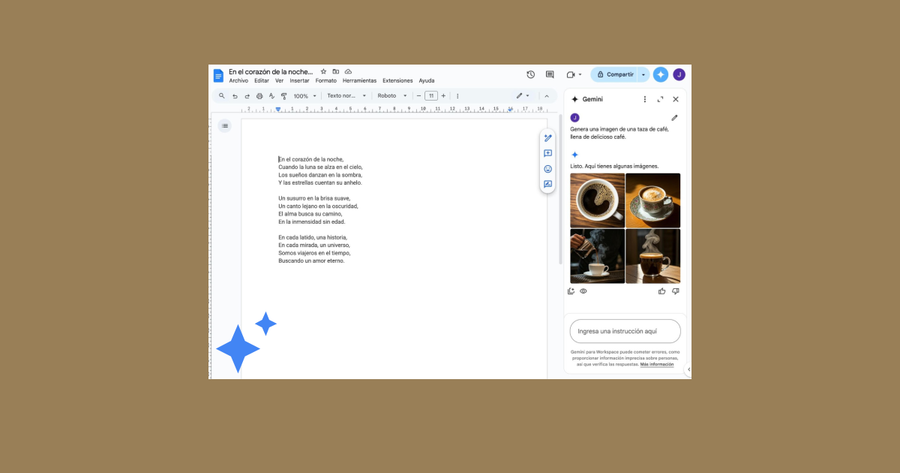Collapse the menus with the toolbar chevron

click(546, 96)
